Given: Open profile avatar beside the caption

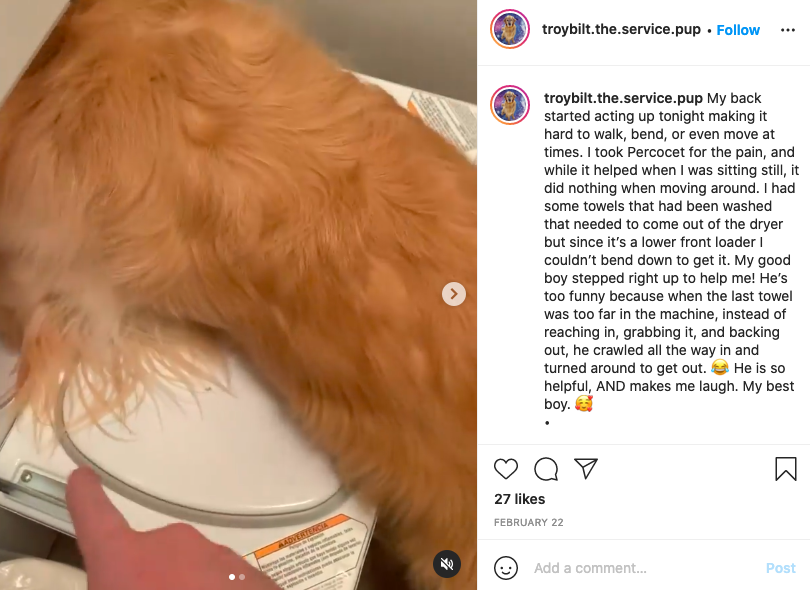Looking at the screenshot, I should click(510, 105).
